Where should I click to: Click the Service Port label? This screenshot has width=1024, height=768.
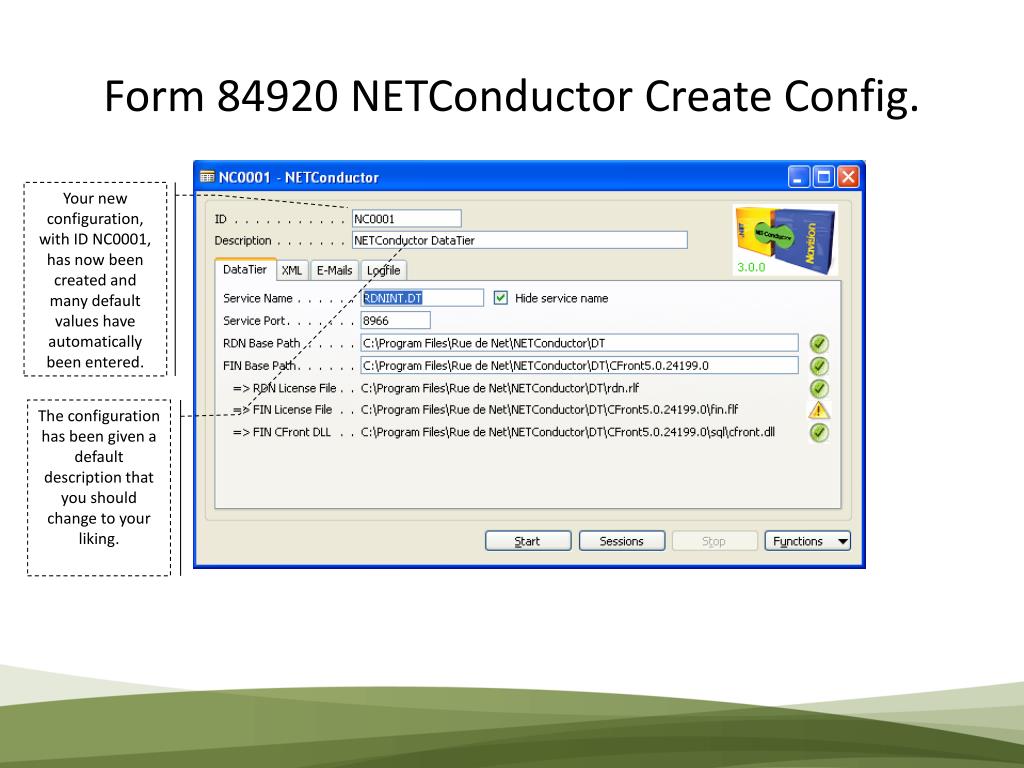click(254, 321)
